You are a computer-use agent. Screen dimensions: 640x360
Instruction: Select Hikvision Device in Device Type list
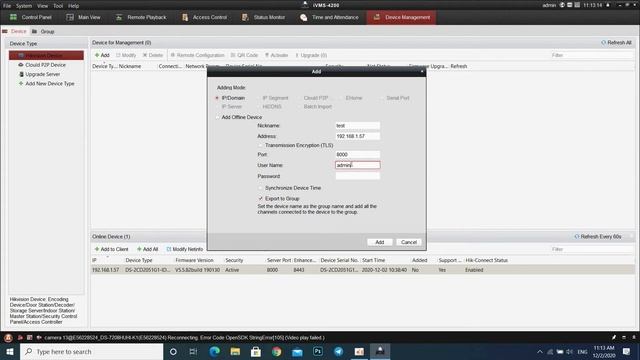coord(46,55)
